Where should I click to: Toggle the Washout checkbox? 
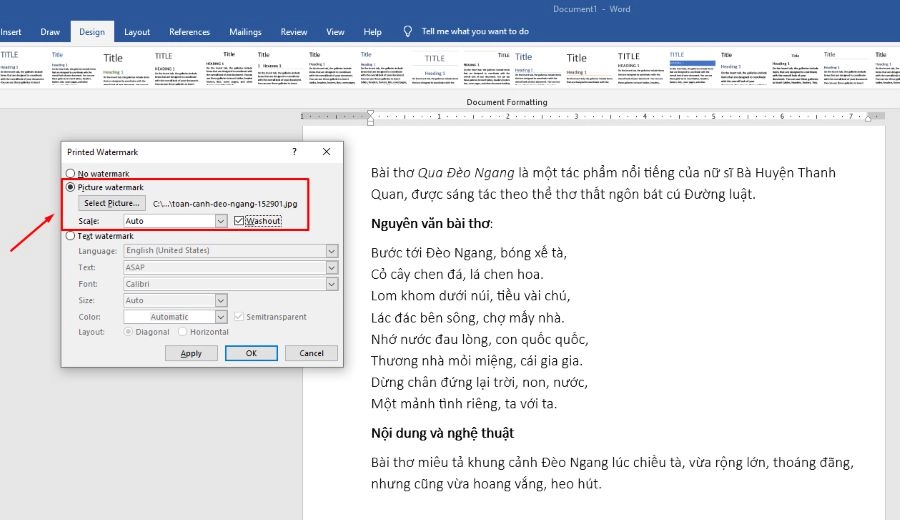point(238,220)
